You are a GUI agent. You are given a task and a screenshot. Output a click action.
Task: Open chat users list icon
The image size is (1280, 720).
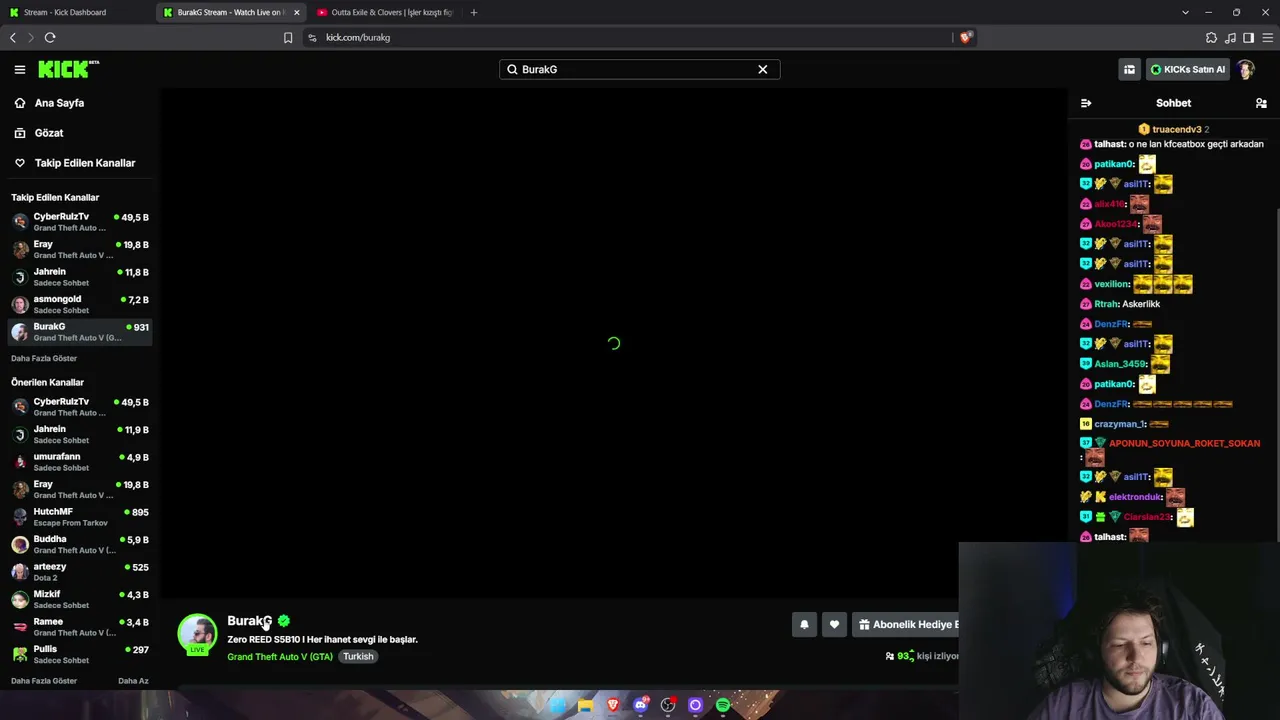pyautogui.click(x=1261, y=103)
